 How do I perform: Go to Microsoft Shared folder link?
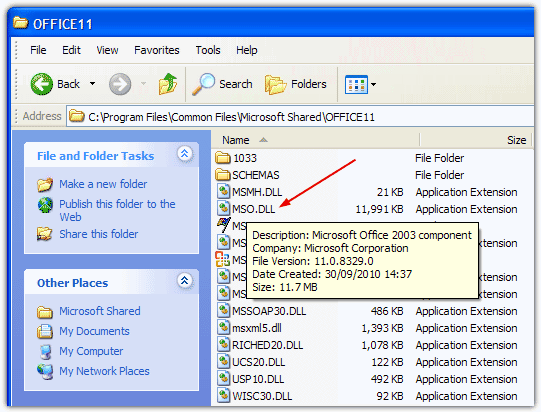100,311
